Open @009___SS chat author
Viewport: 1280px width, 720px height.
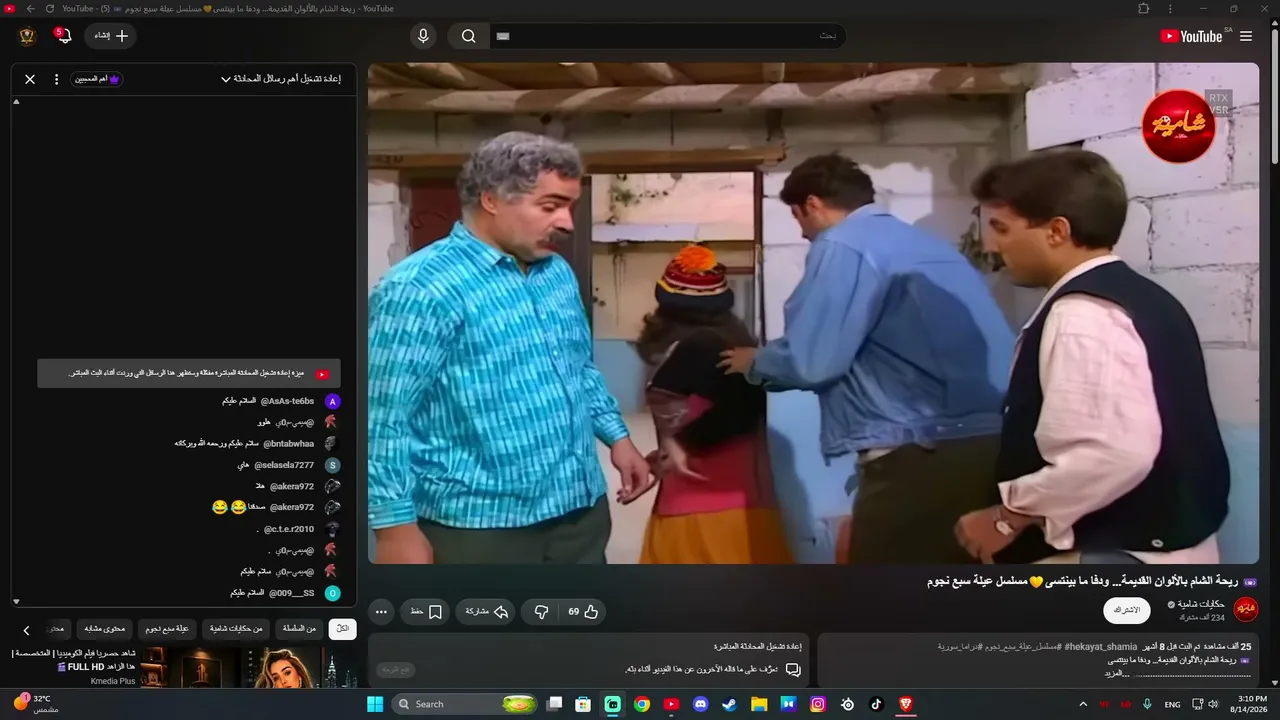(x=291, y=593)
